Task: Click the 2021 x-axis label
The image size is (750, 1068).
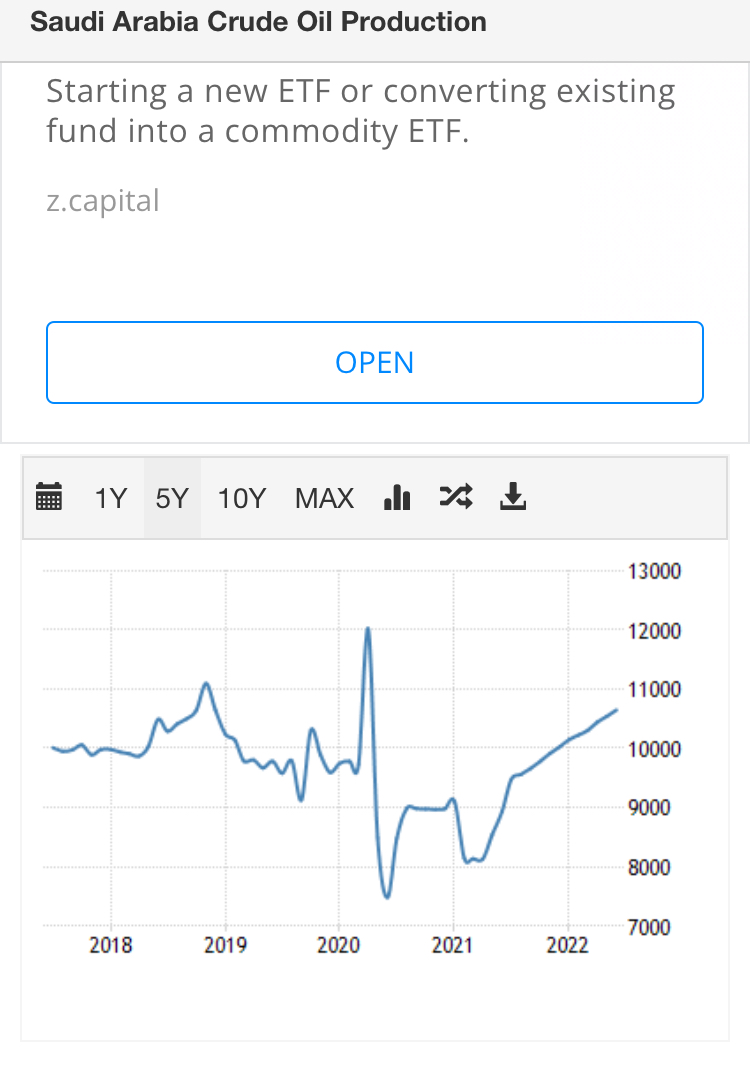Action: click(x=453, y=945)
